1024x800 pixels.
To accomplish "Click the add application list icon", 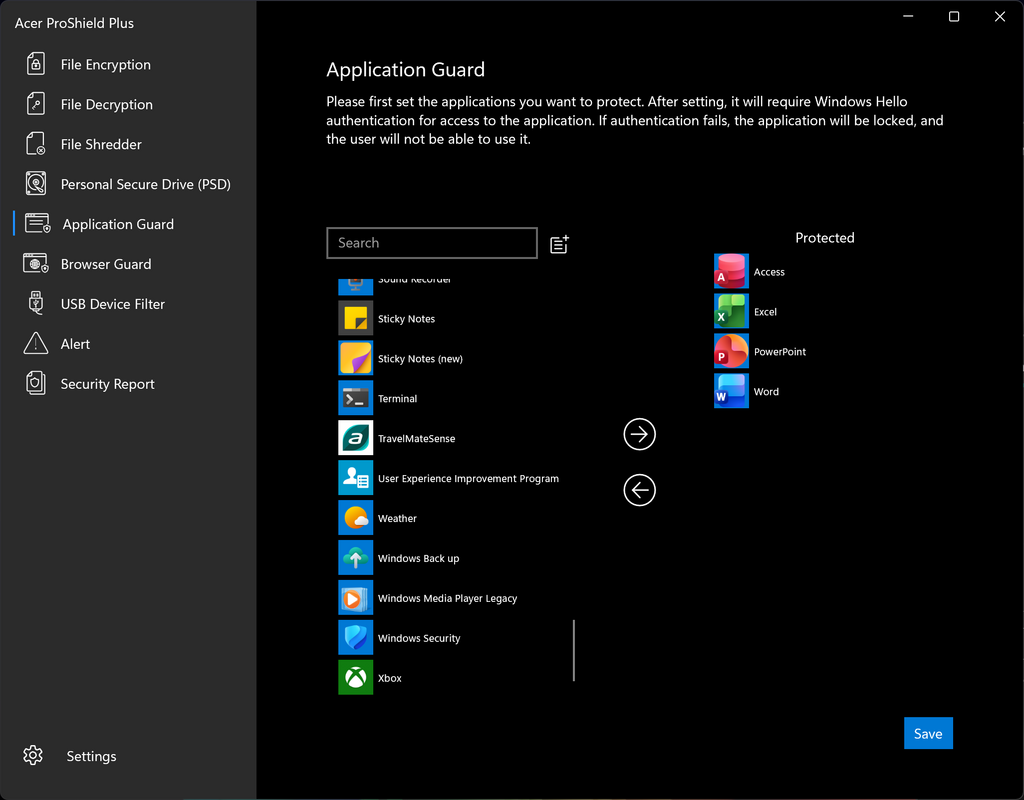I will (560, 244).
